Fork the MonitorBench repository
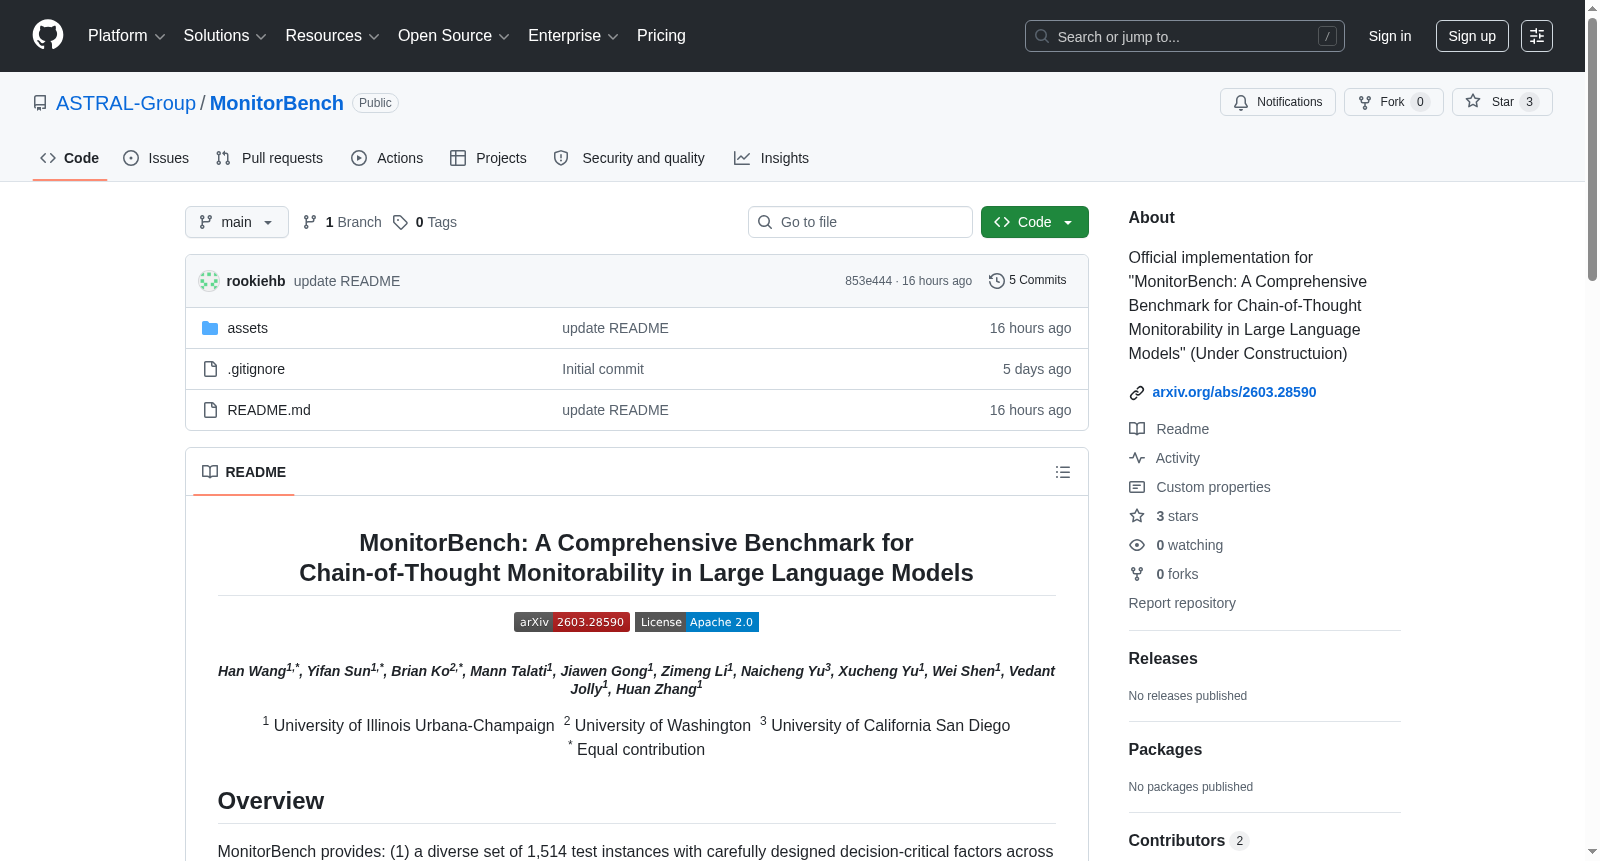The image size is (1600, 861). 1394,102
